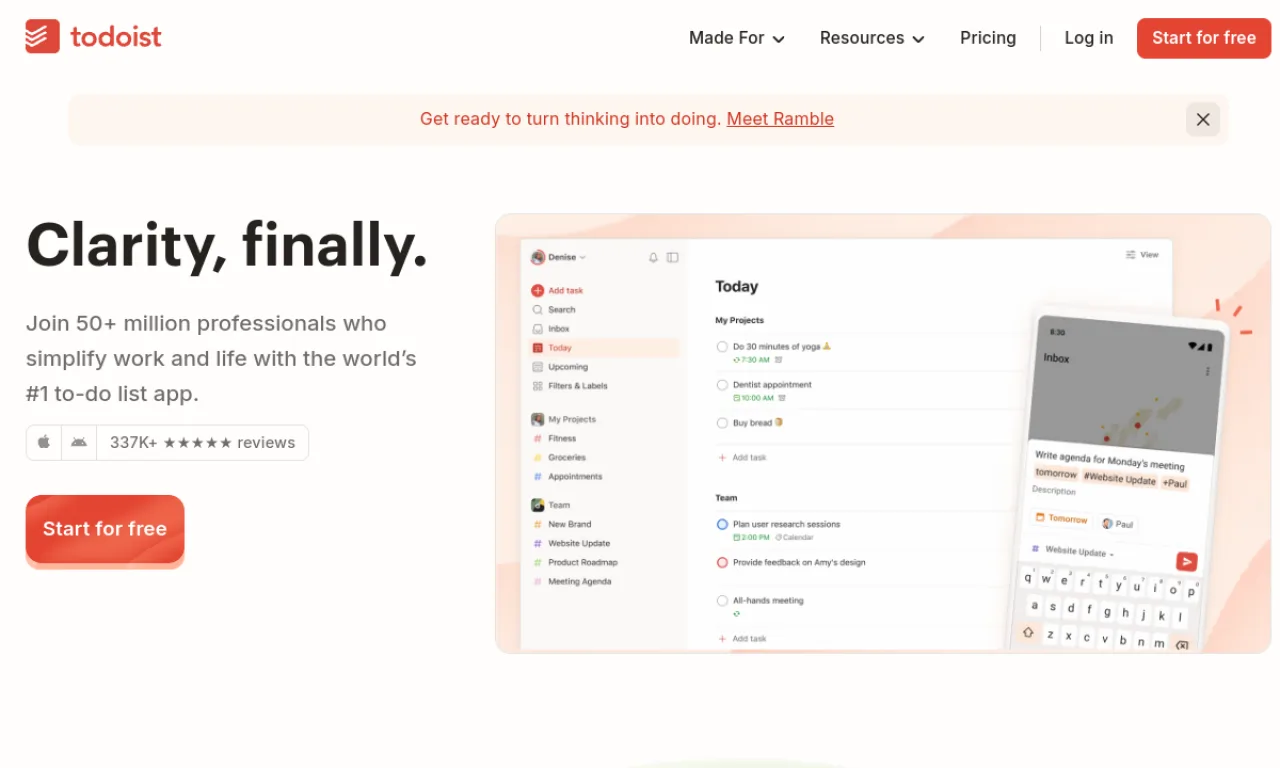Complete 'Plan user research sessions' task
The width and height of the screenshot is (1280, 768).
point(722,524)
